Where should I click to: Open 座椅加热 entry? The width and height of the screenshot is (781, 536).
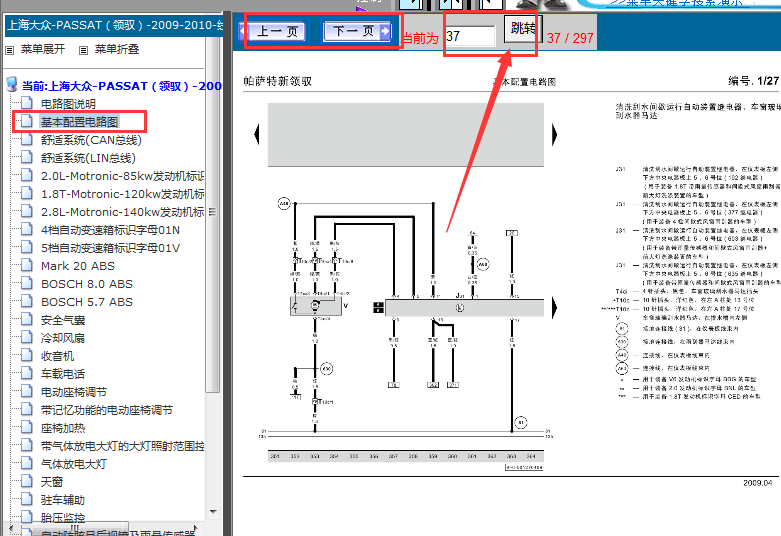tap(63, 428)
